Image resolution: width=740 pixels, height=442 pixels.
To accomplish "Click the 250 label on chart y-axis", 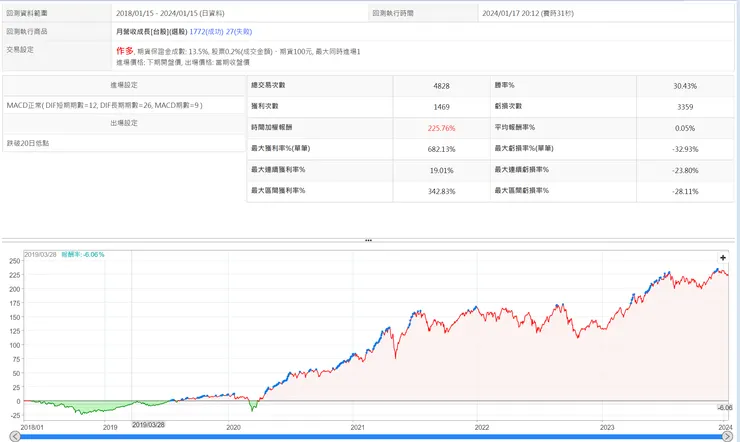I will point(15,261).
